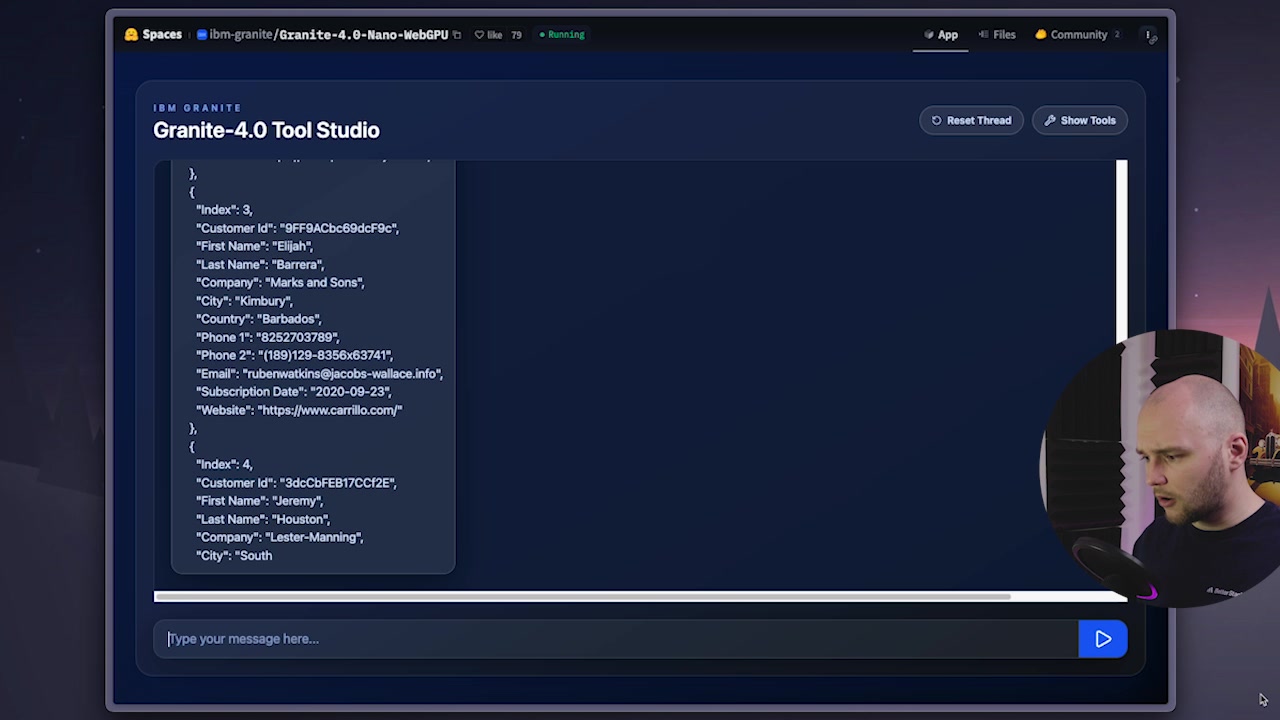The width and height of the screenshot is (1280, 720).
Task: Click the ibm-granite organization avatar icon
Action: coord(202,34)
